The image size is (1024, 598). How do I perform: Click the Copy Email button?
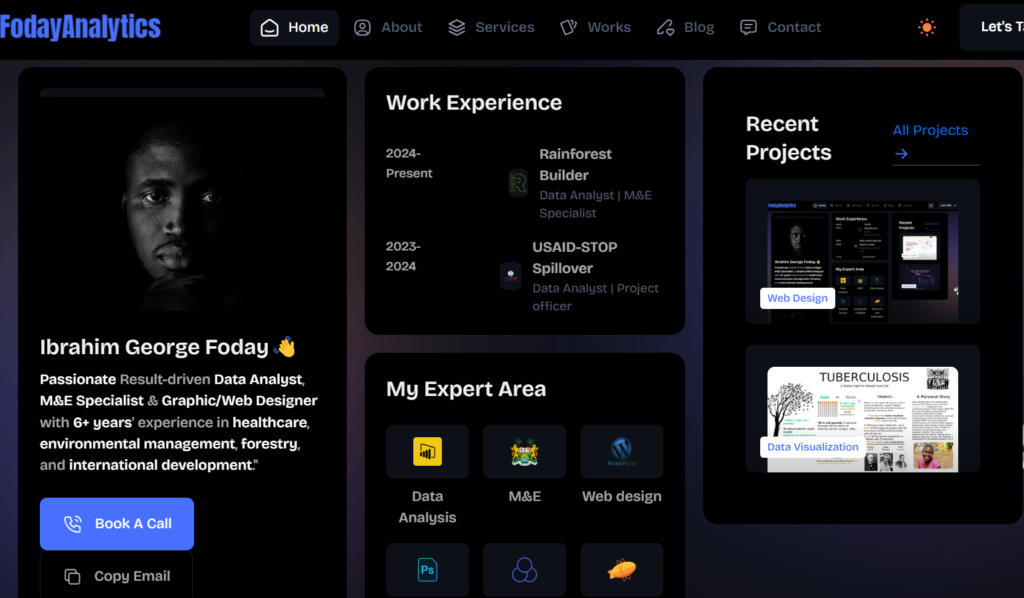click(117, 576)
